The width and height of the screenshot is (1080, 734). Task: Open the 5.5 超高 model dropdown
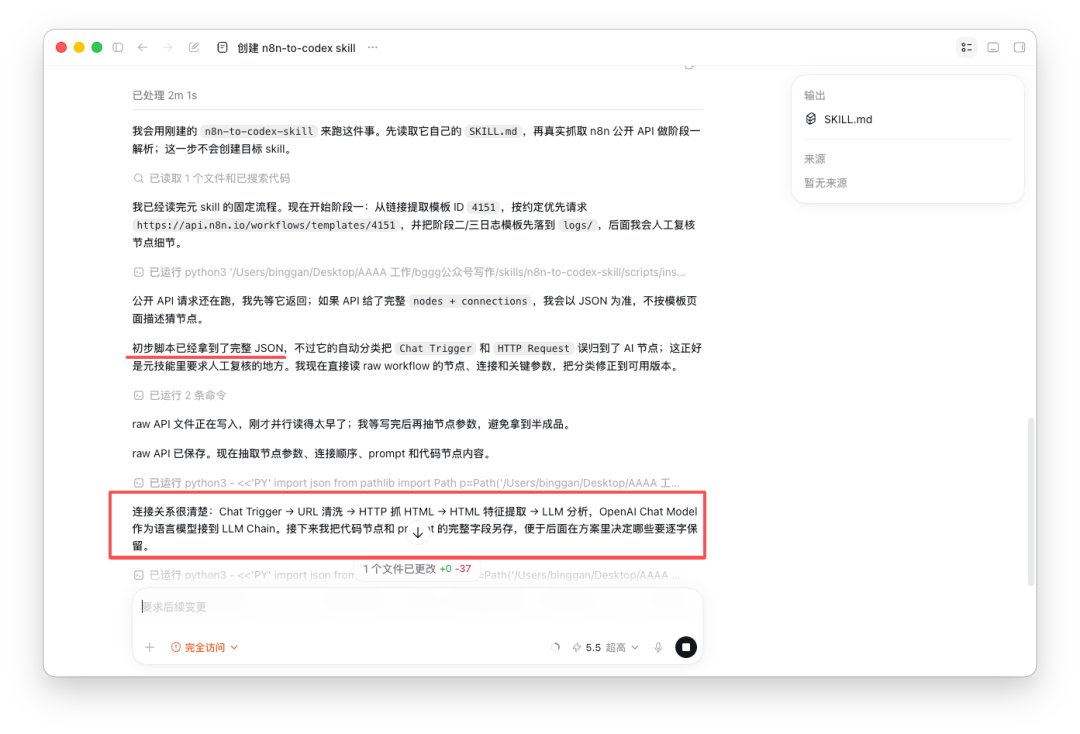pyautogui.click(x=605, y=647)
